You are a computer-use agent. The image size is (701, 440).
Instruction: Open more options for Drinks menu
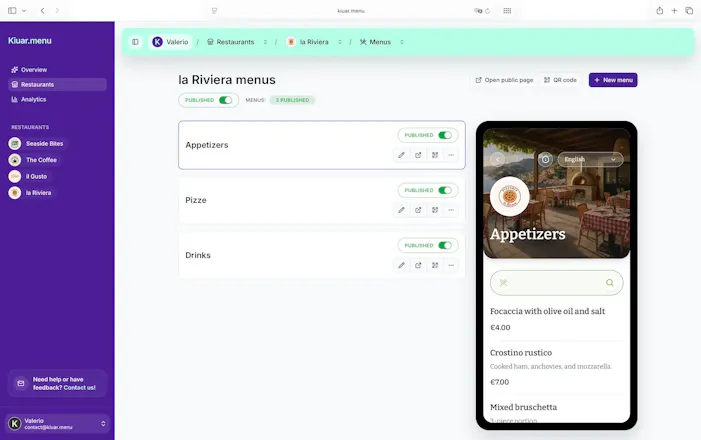[451, 265]
